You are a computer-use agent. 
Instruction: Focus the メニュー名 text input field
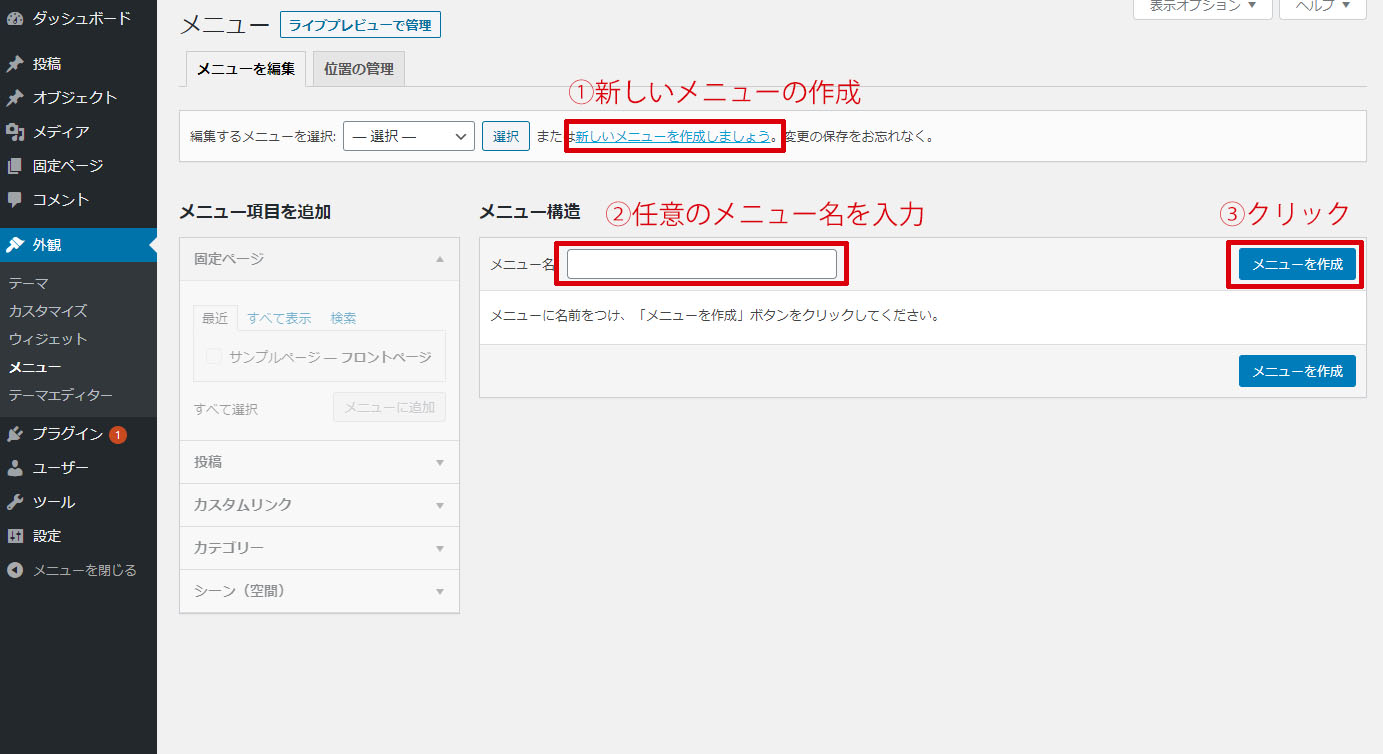point(702,264)
